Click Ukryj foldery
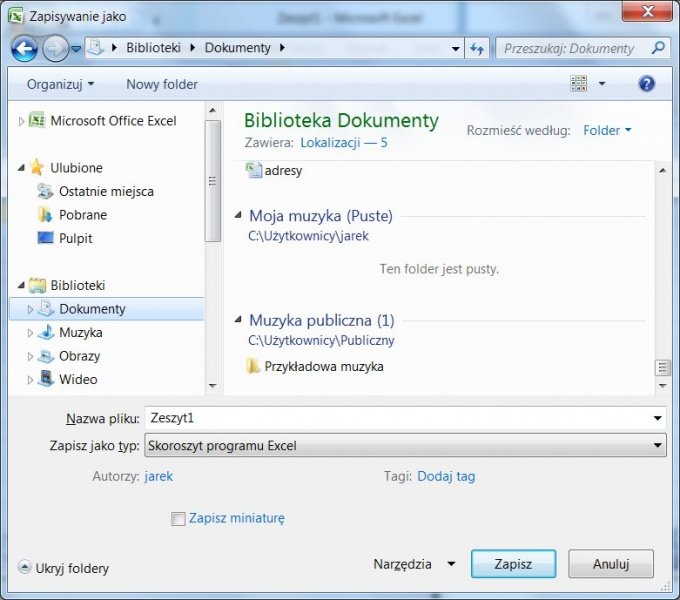This screenshot has height=600, width=680. 64,568
